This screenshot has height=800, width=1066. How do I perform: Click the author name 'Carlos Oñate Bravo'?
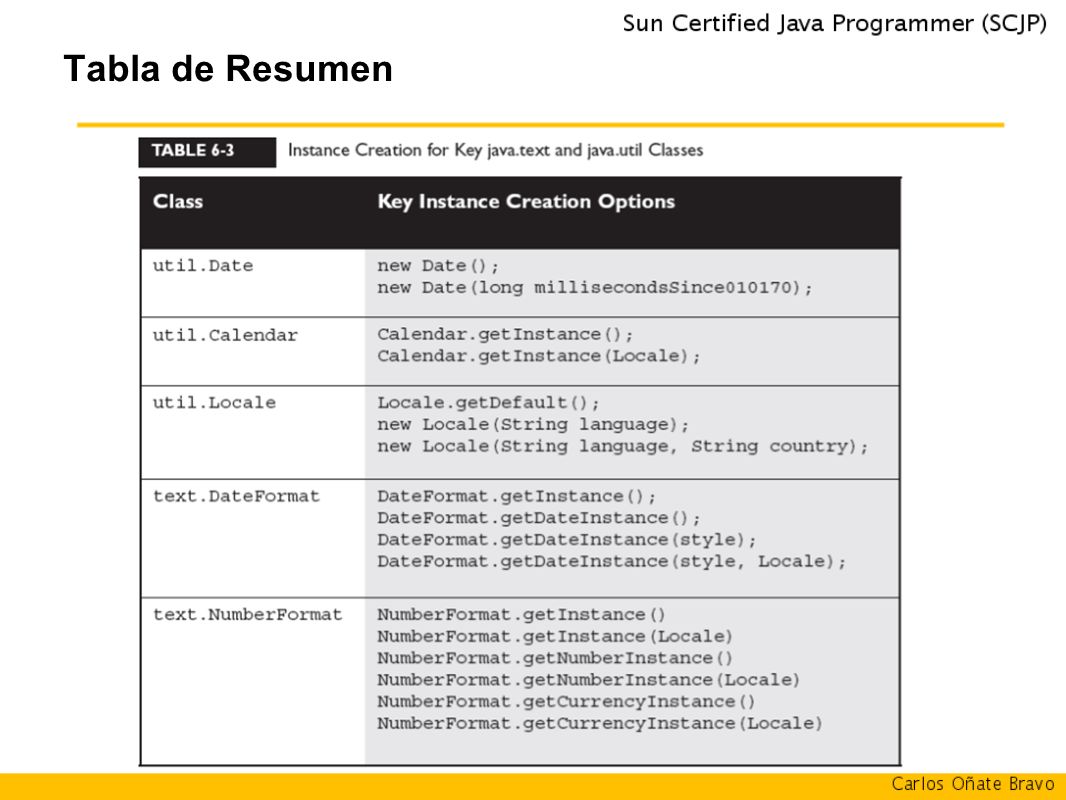[973, 784]
